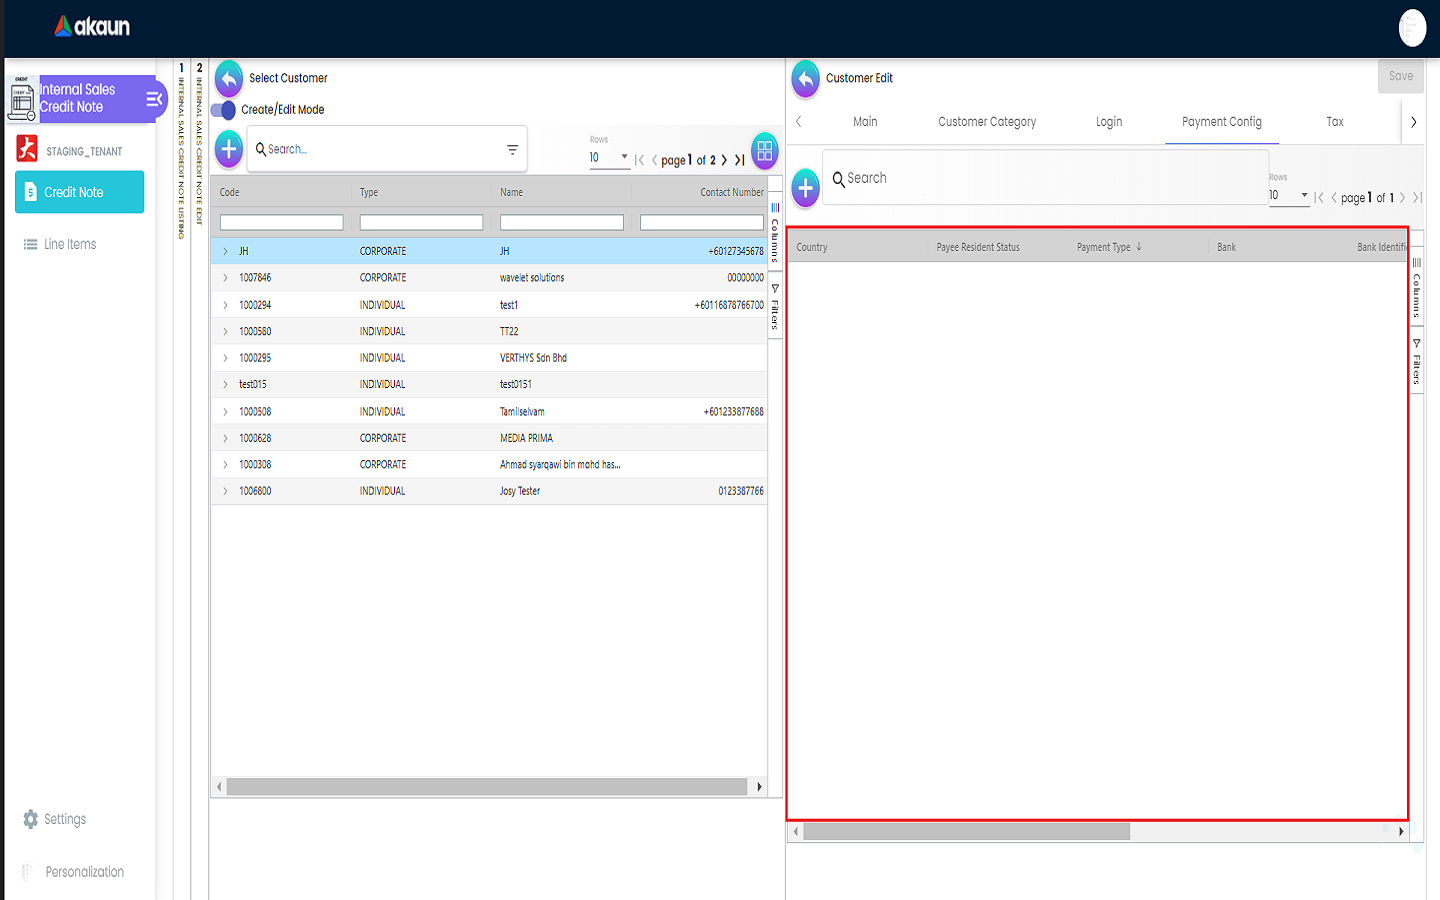Expand the MEDIA PRIMA customer row
Image resolution: width=1440 pixels, height=900 pixels.
pyautogui.click(x=225, y=438)
